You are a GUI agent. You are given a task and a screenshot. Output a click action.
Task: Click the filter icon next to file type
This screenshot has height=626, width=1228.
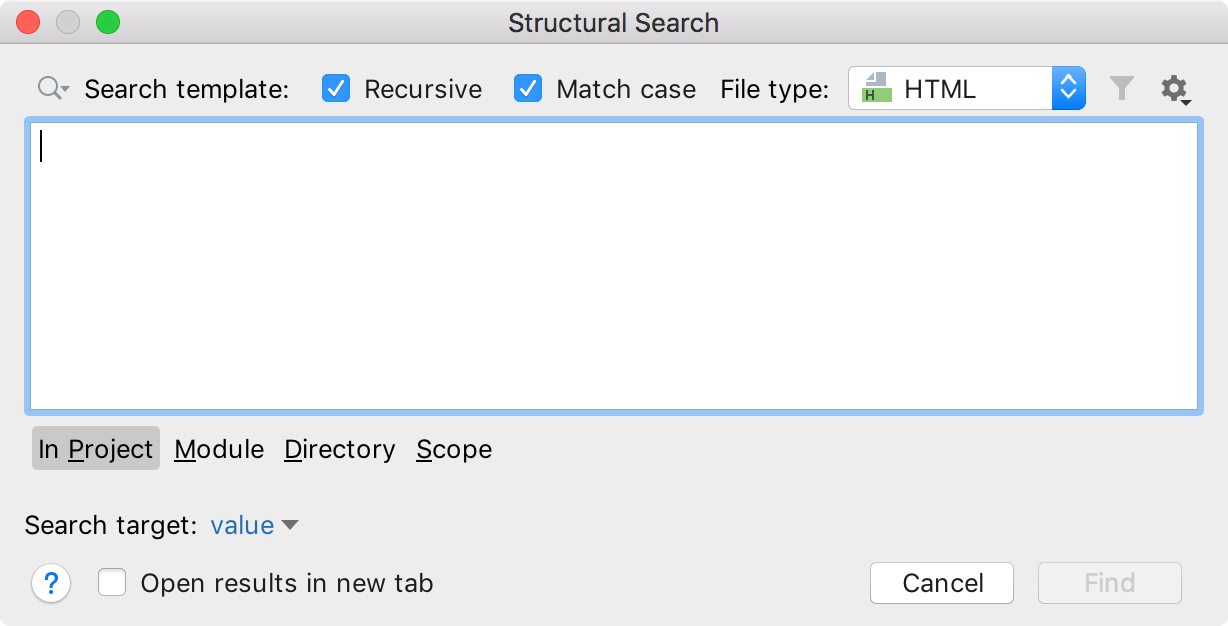tap(1121, 88)
